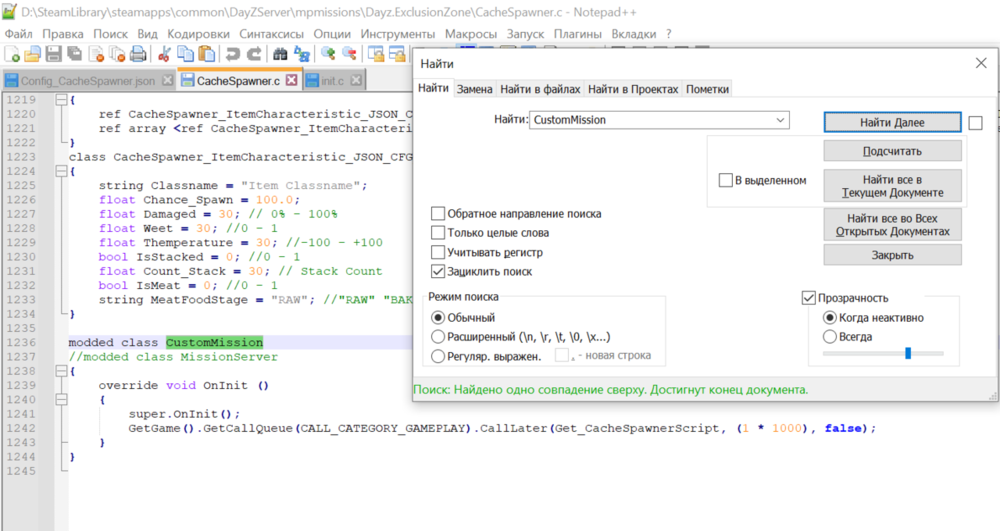The width and height of the screenshot is (1000, 531).
Task: Collapse the CustomMission block at line 1238
Action: pos(61,371)
